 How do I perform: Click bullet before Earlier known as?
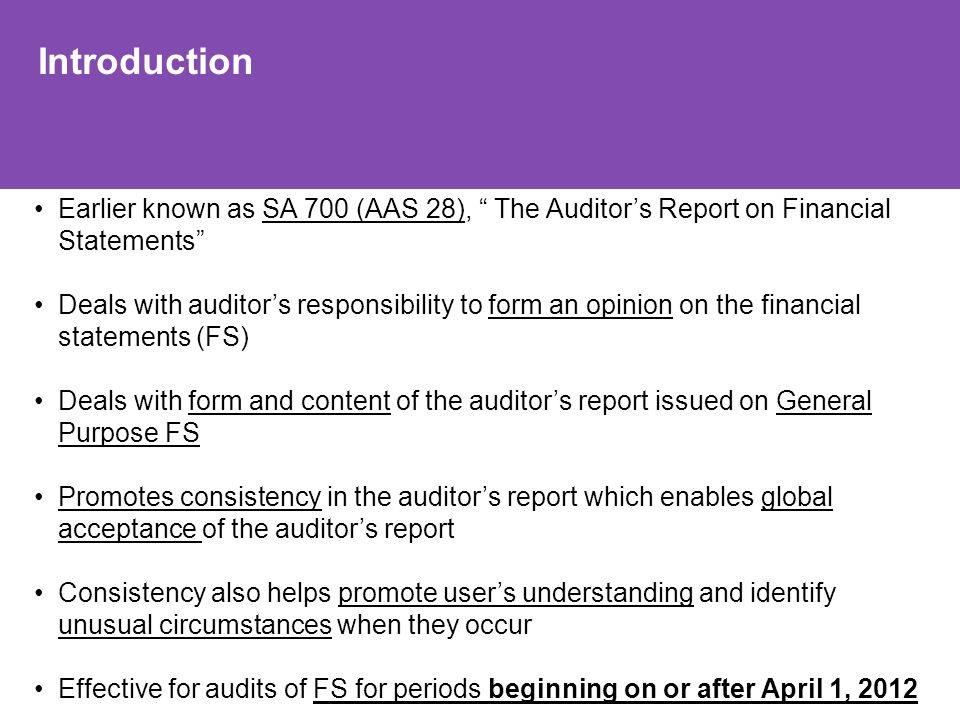point(39,209)
